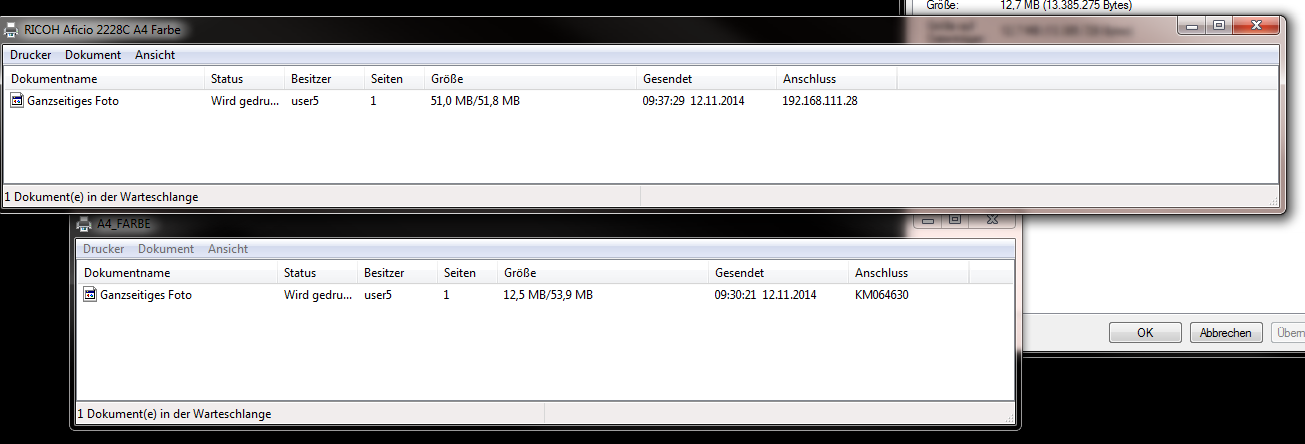1305x444 pixels.
Task: Open the Dokument menu in RICOH window
Action: (93, 55)
